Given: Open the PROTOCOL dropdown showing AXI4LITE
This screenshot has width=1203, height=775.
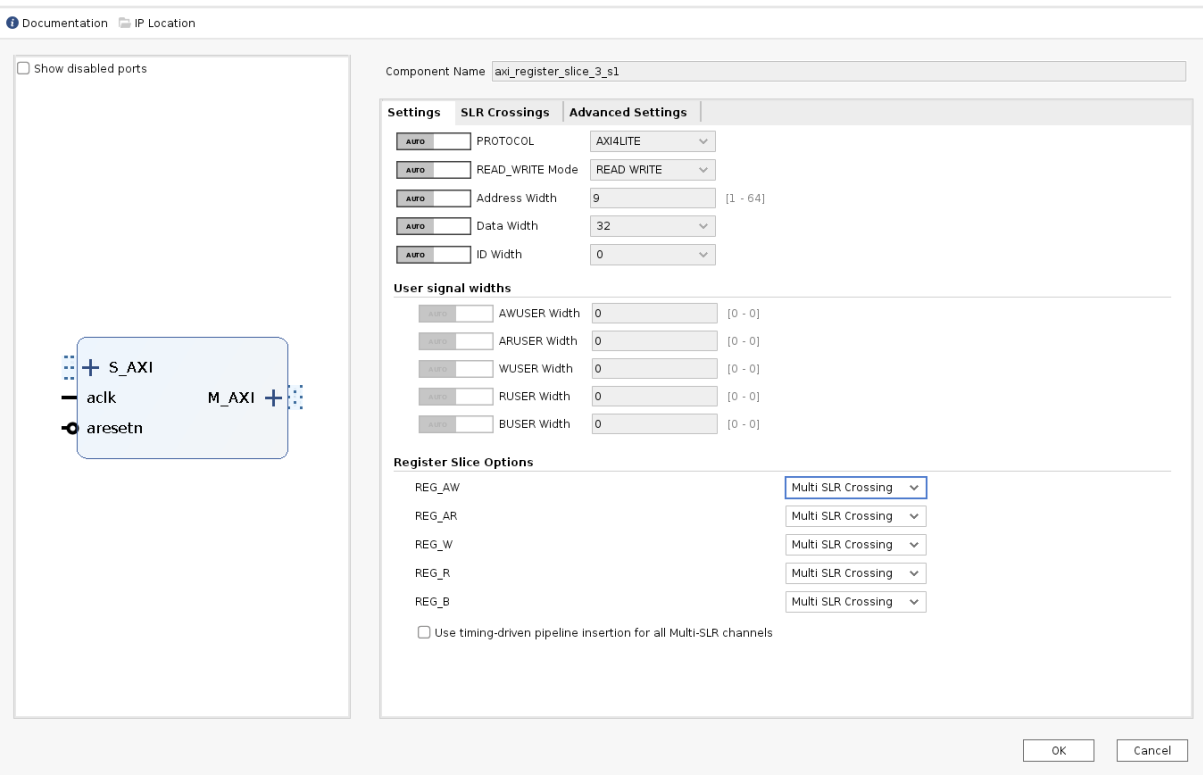Looking at the screenshot, I should (652, 141).
